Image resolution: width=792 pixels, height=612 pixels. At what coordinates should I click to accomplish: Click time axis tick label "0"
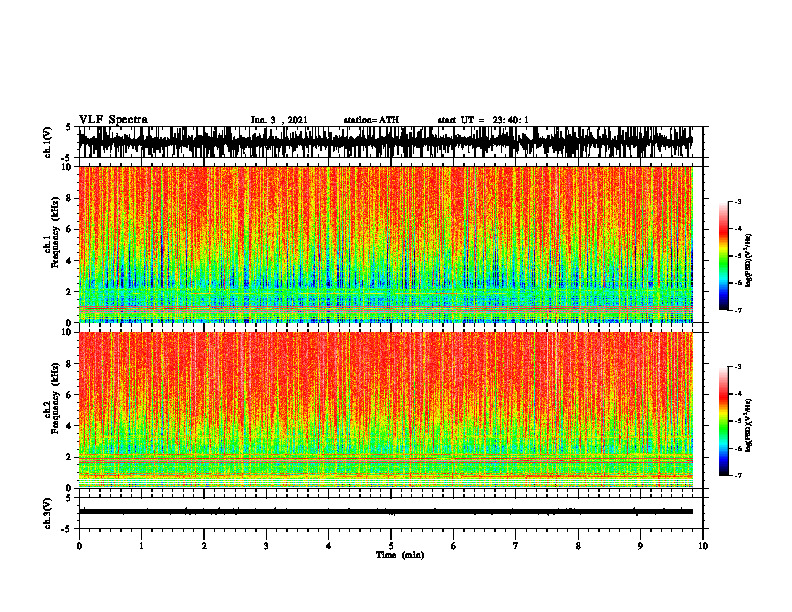[79, 546]
